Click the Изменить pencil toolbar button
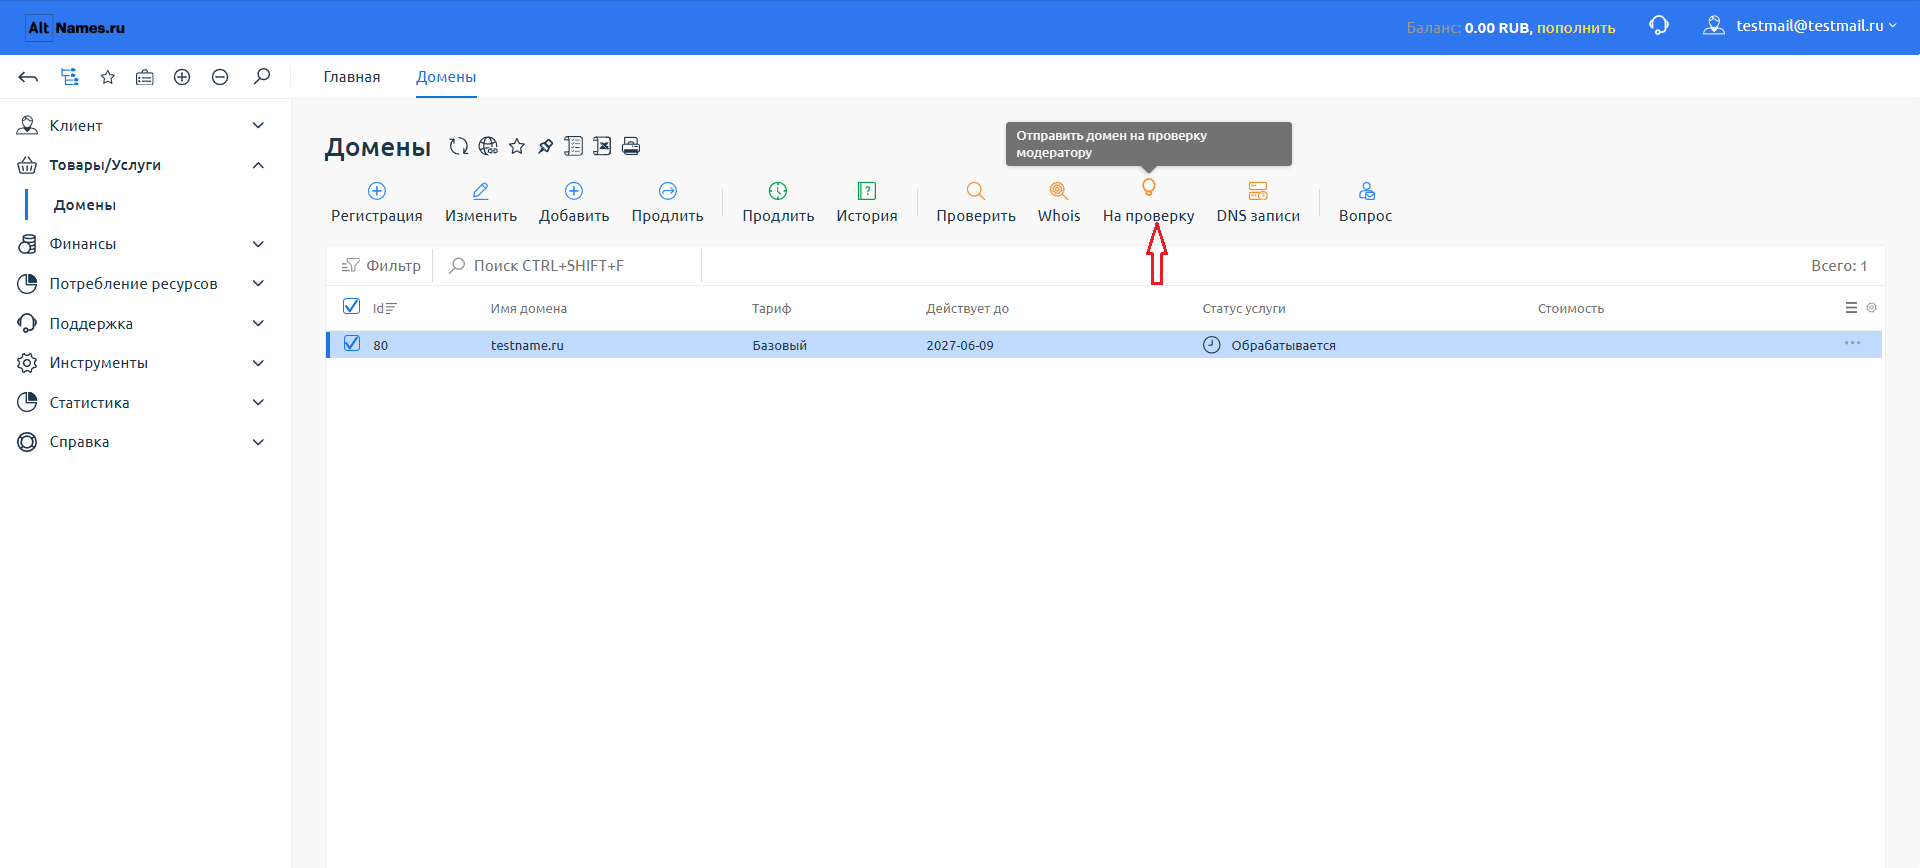This screenshot has height=868, width=1920. [x=481, y=202]
